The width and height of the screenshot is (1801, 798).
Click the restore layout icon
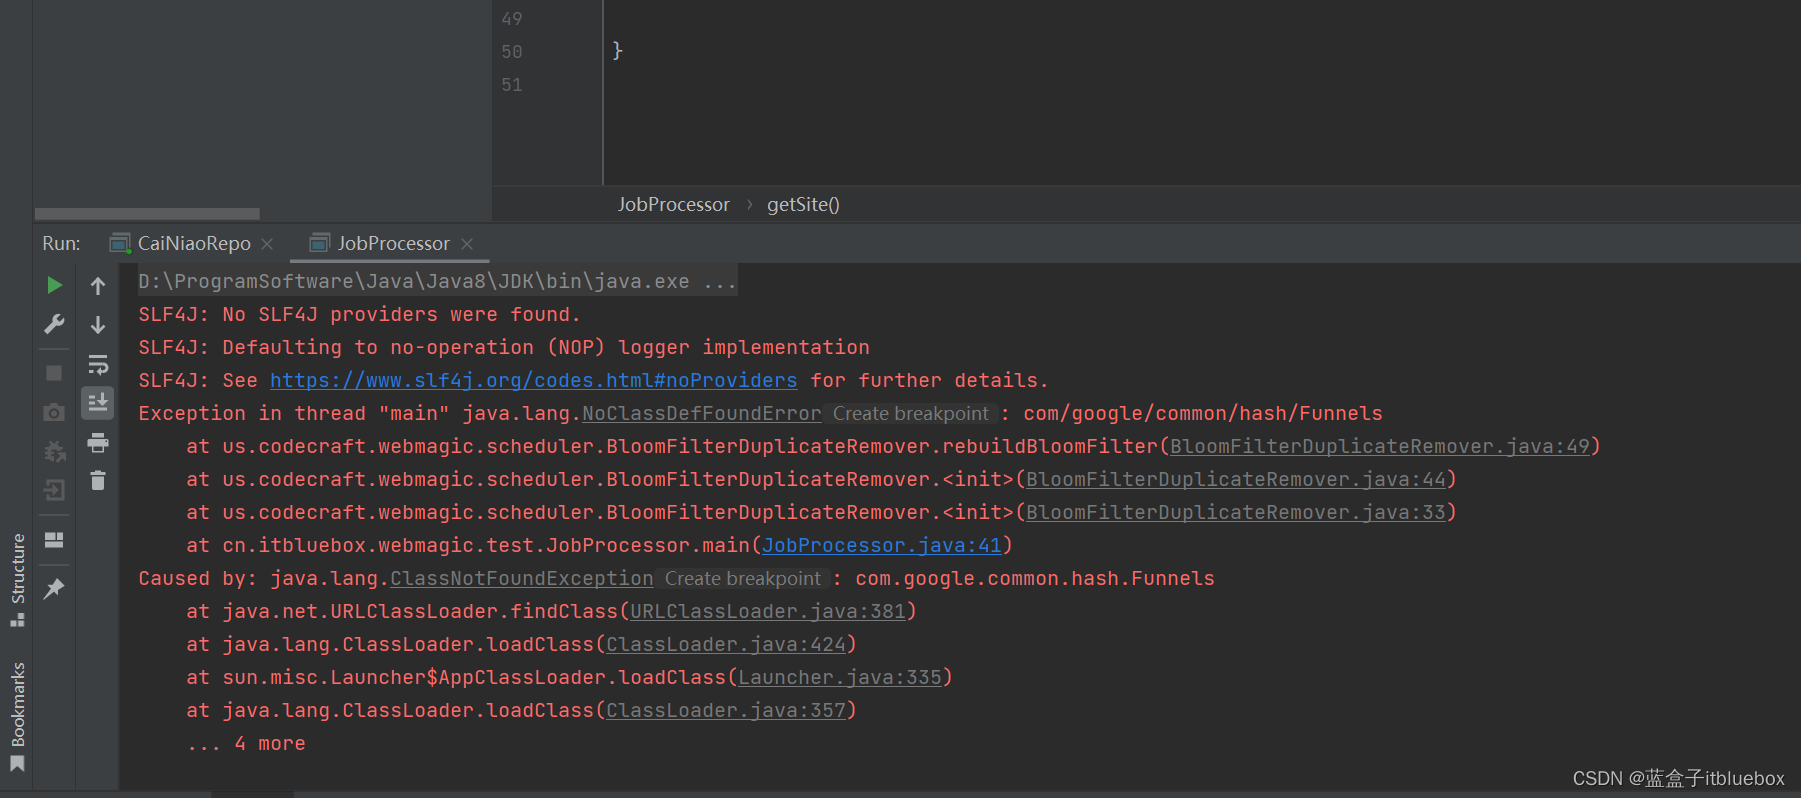(x=54, y=540)
